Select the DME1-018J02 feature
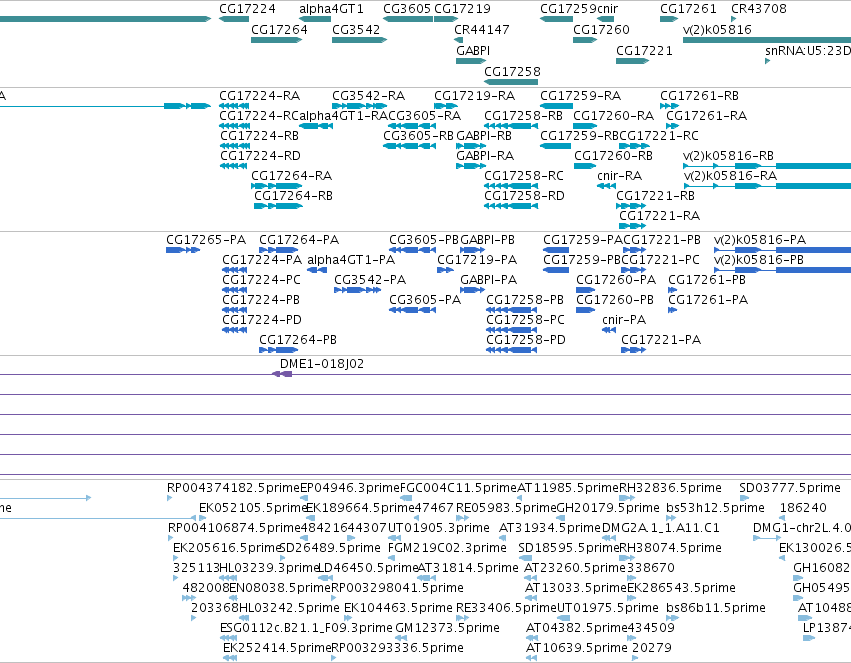851x663 pixels. tap(282, 374)
